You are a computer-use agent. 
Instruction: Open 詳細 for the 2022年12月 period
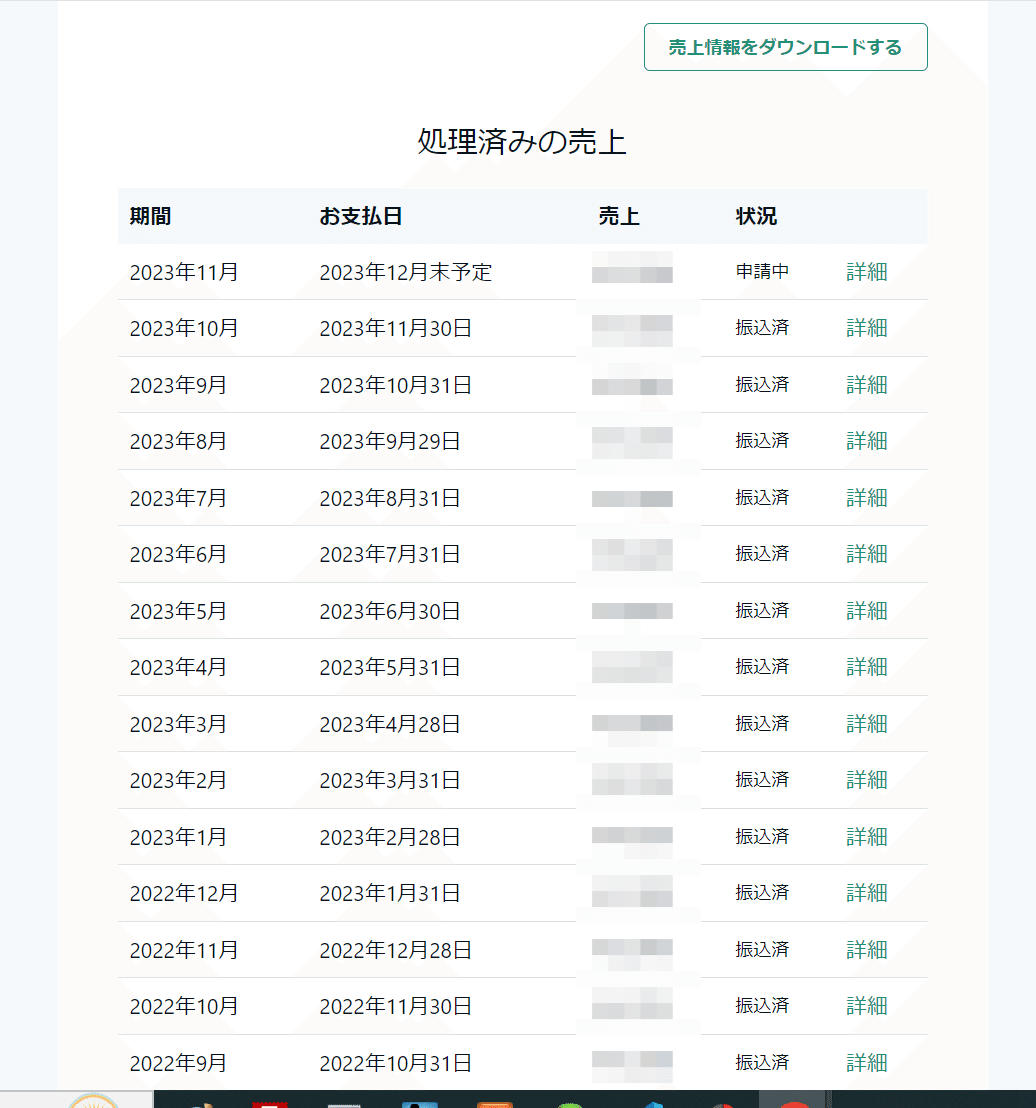pos(866,893)
